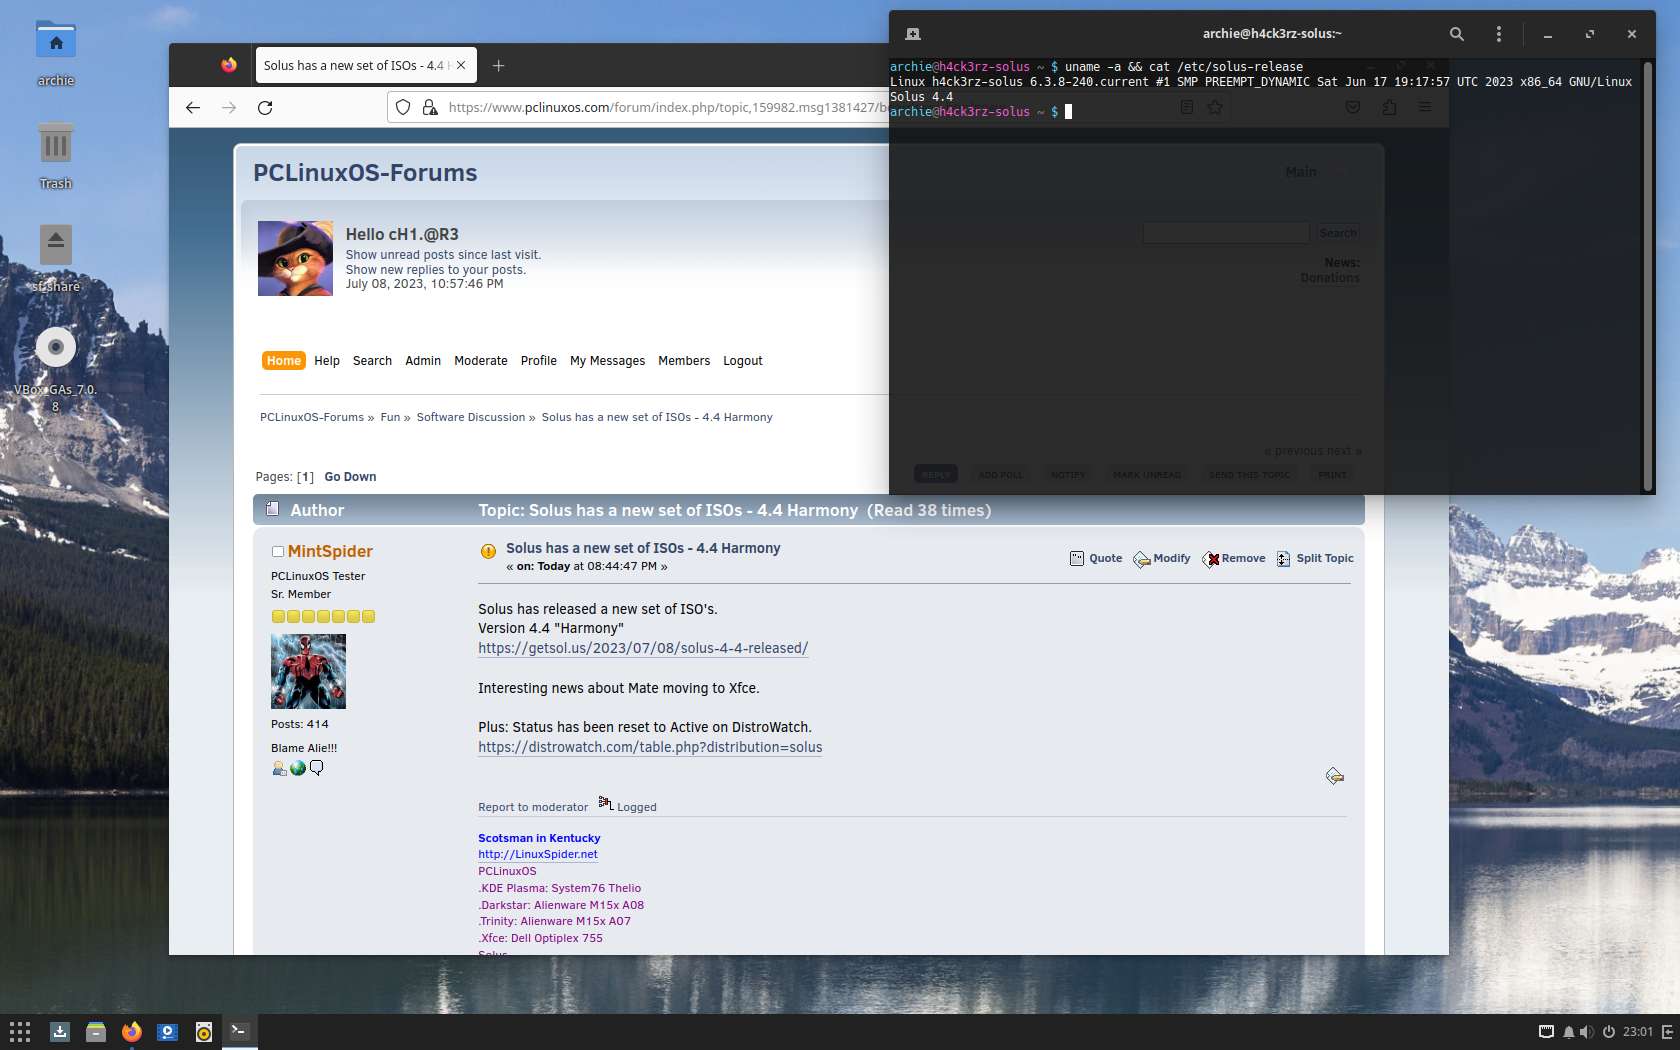Go back in Firefox
The width and height of the screenshot is (1680, 1050).
click(x=193, y=107)
